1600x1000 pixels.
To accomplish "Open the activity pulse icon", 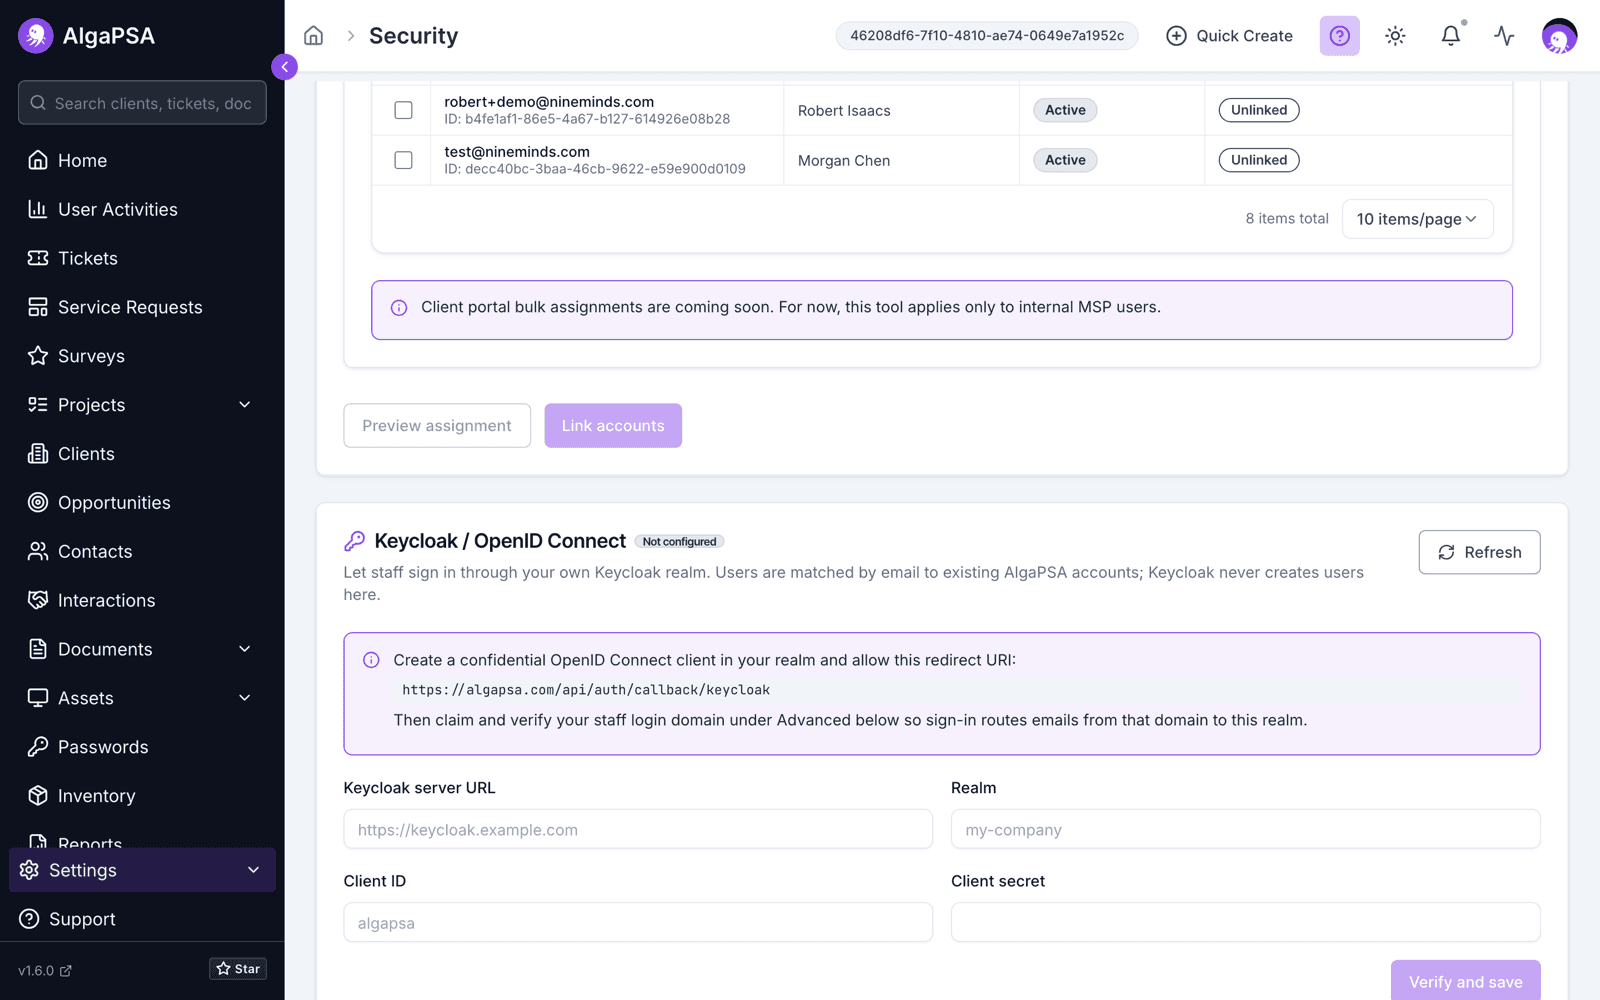I will [1504, 36].
